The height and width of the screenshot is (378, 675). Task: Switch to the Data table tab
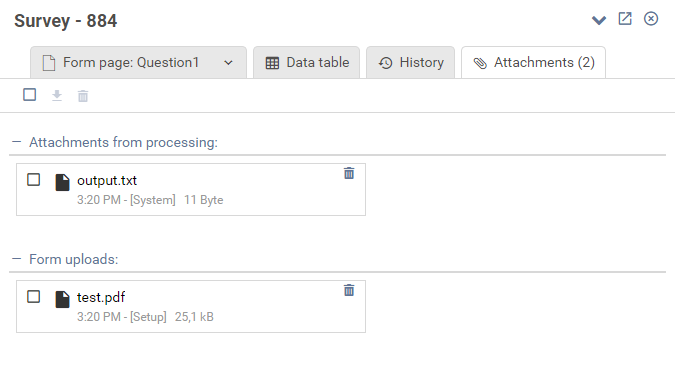(307, 63)
